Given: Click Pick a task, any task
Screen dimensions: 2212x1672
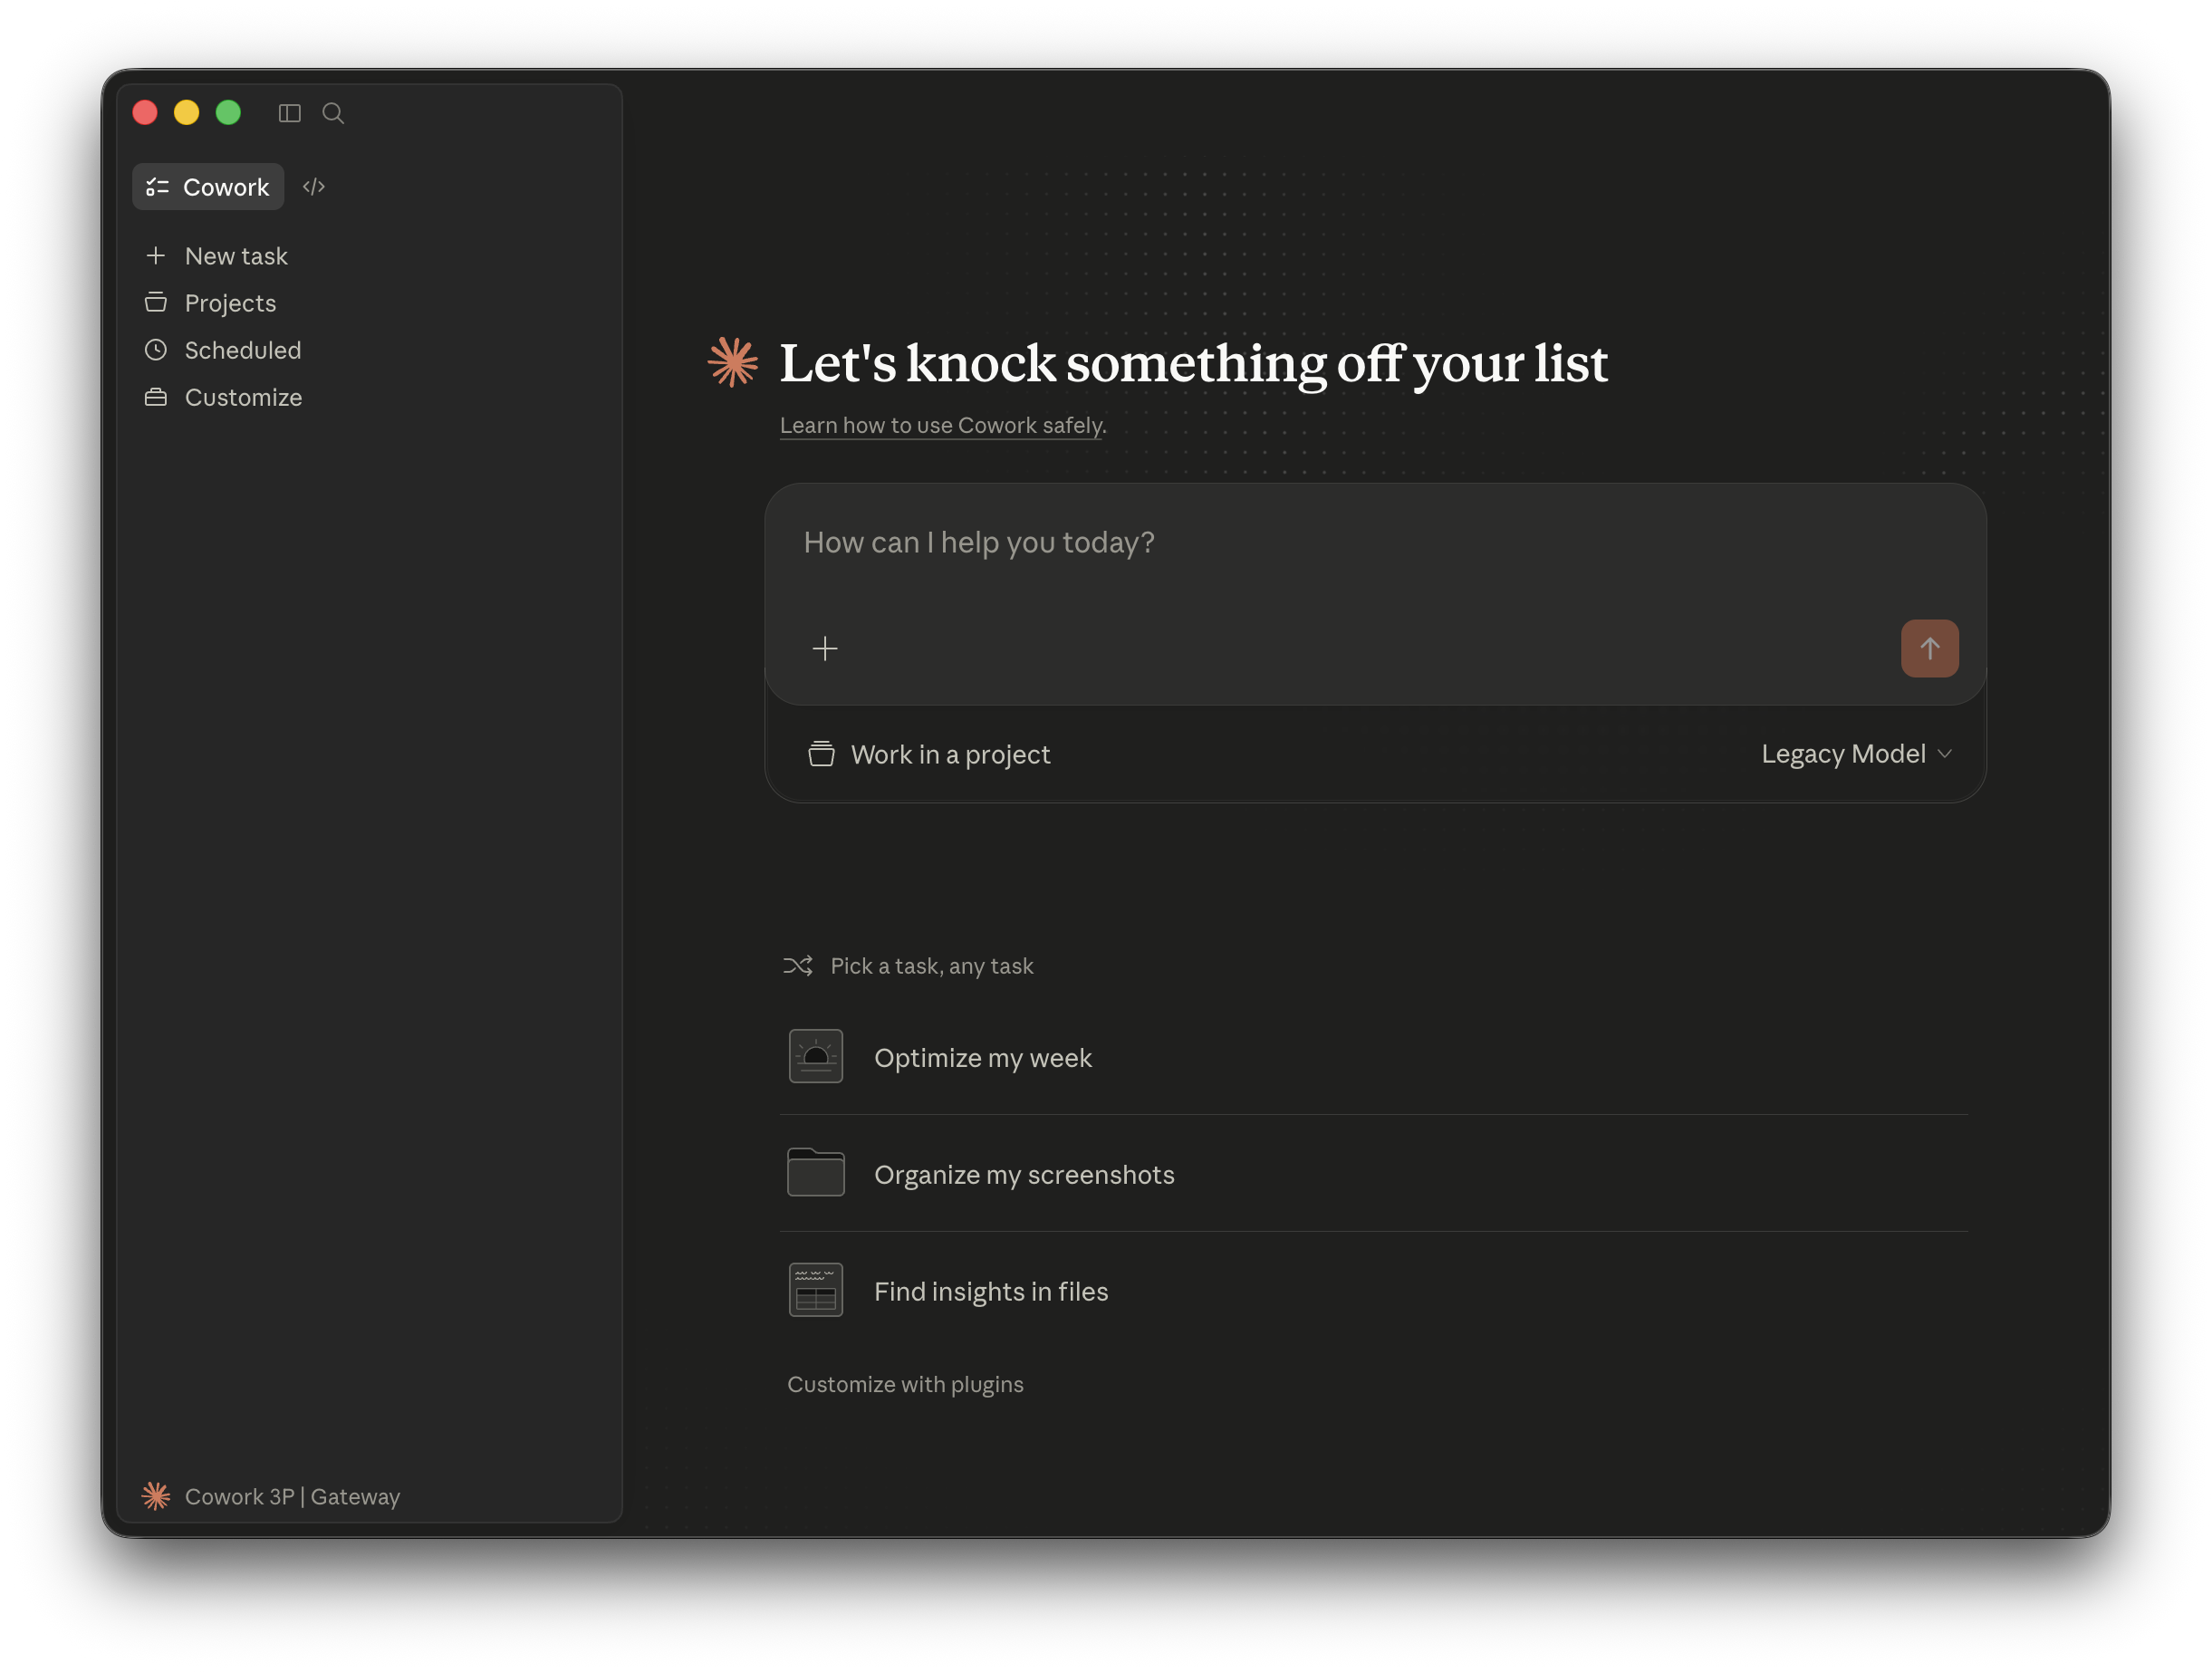Looking at the screenshot, I should (x=932, y=966).
